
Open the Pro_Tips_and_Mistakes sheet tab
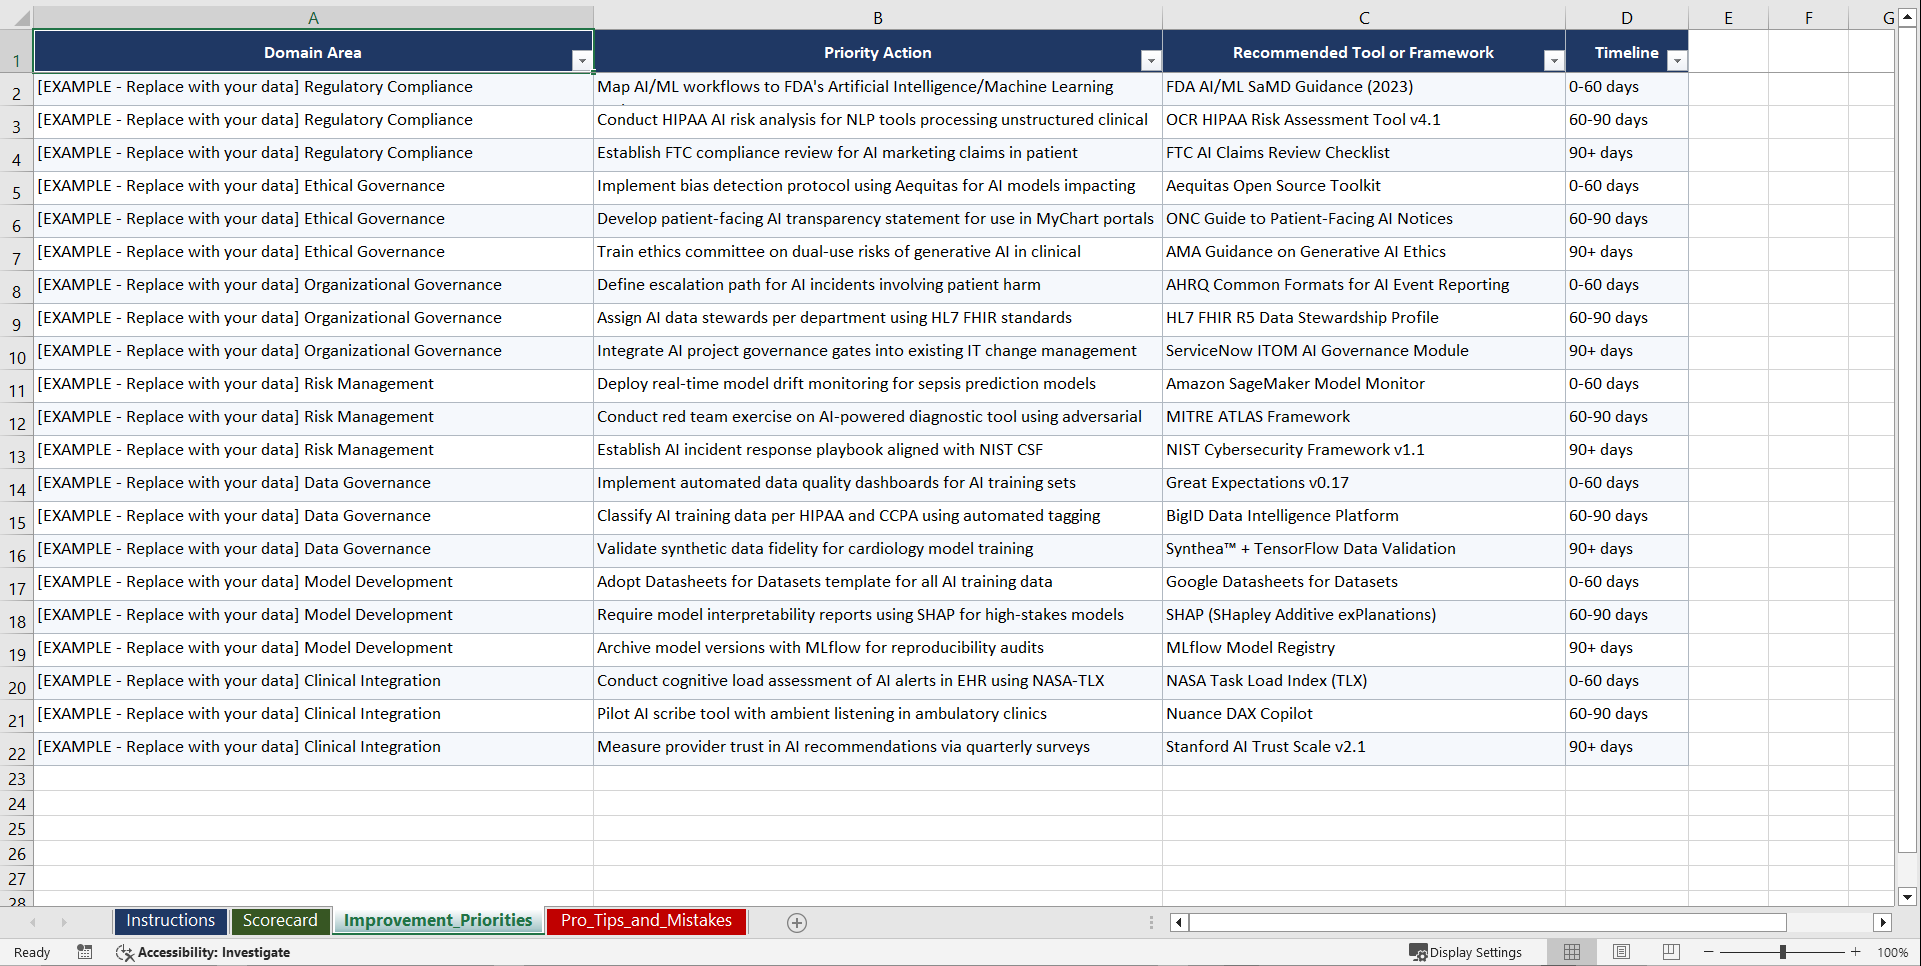645,921
